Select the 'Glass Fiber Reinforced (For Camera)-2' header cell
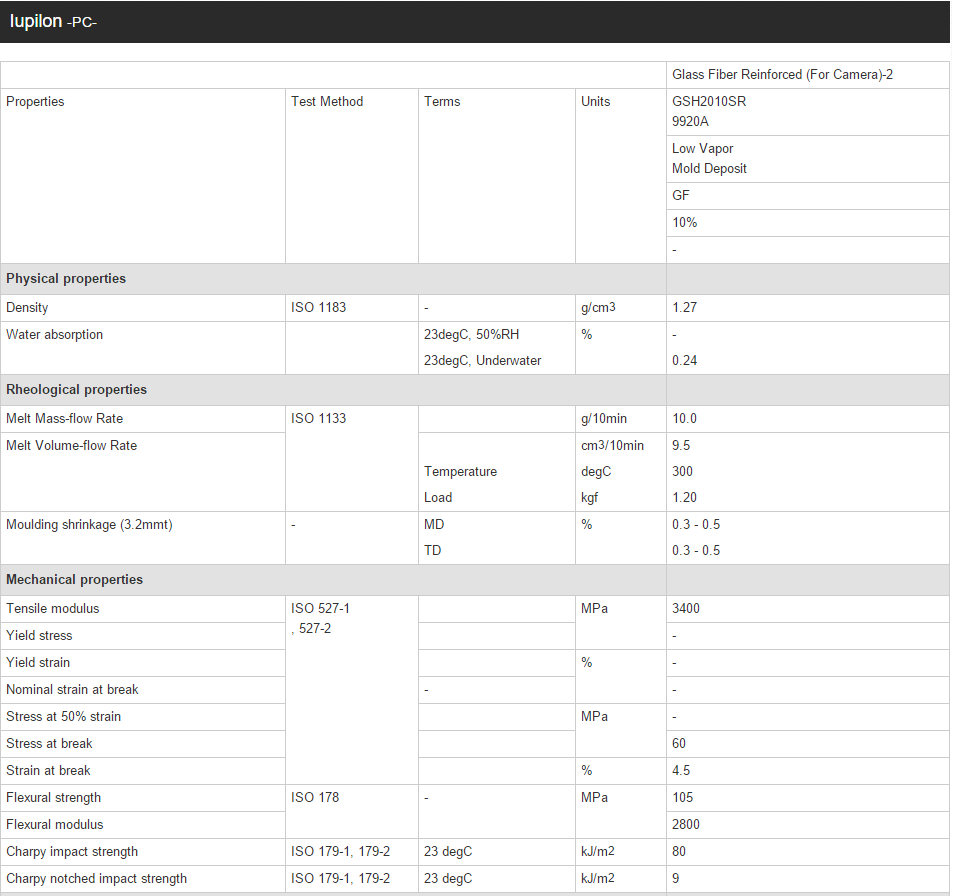This screenshot has height=896, width=953. 808,75
